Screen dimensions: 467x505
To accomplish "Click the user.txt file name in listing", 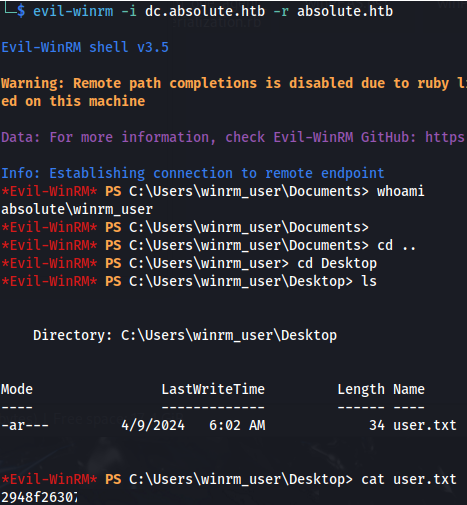I will pyautogui.click(x=425, y=425).
